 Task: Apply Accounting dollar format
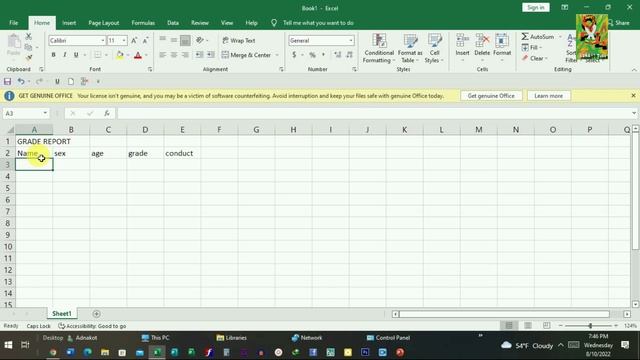[x=294, y=55]
